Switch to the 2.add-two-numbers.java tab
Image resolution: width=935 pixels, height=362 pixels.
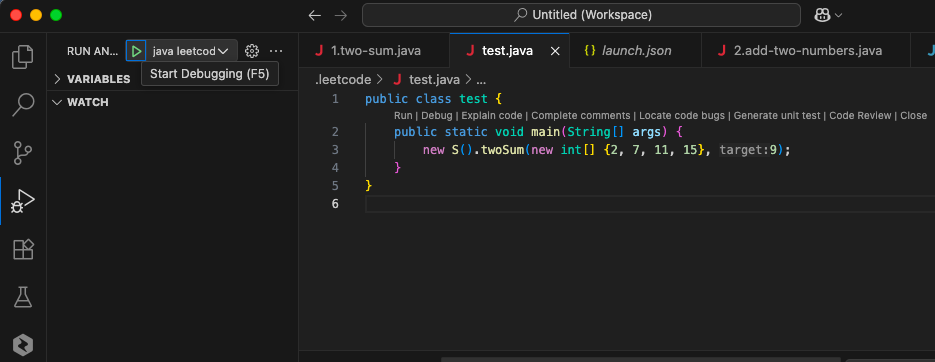tap(806, 51)
